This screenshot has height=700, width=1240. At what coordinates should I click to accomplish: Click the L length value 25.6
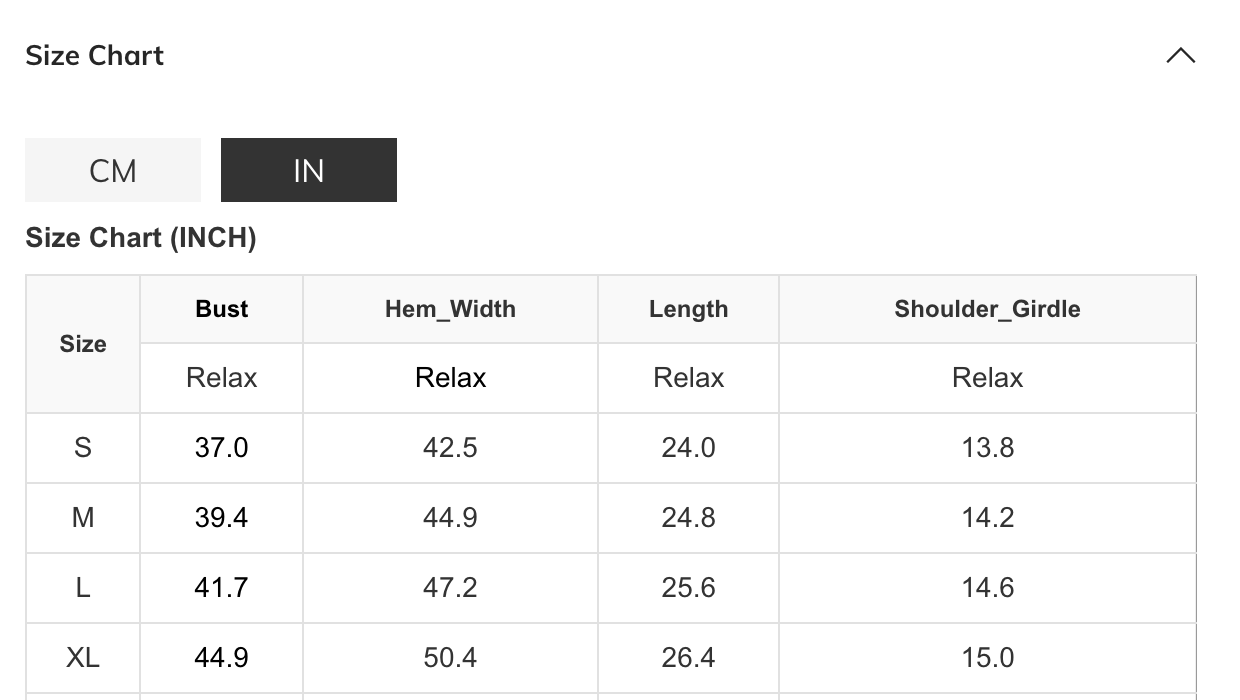688,588
